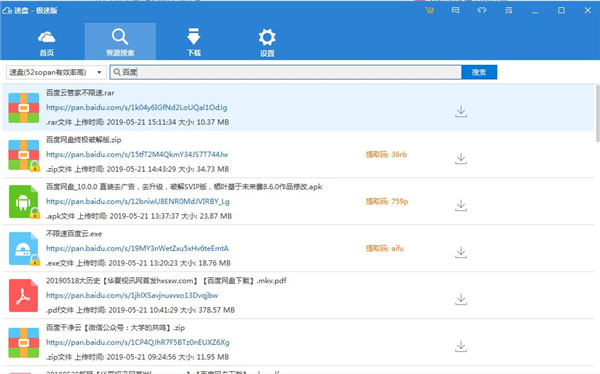Click the 速盘 cloud logo in title bar
This screenshot has height=374, width=600.
(x=7, y=10)
